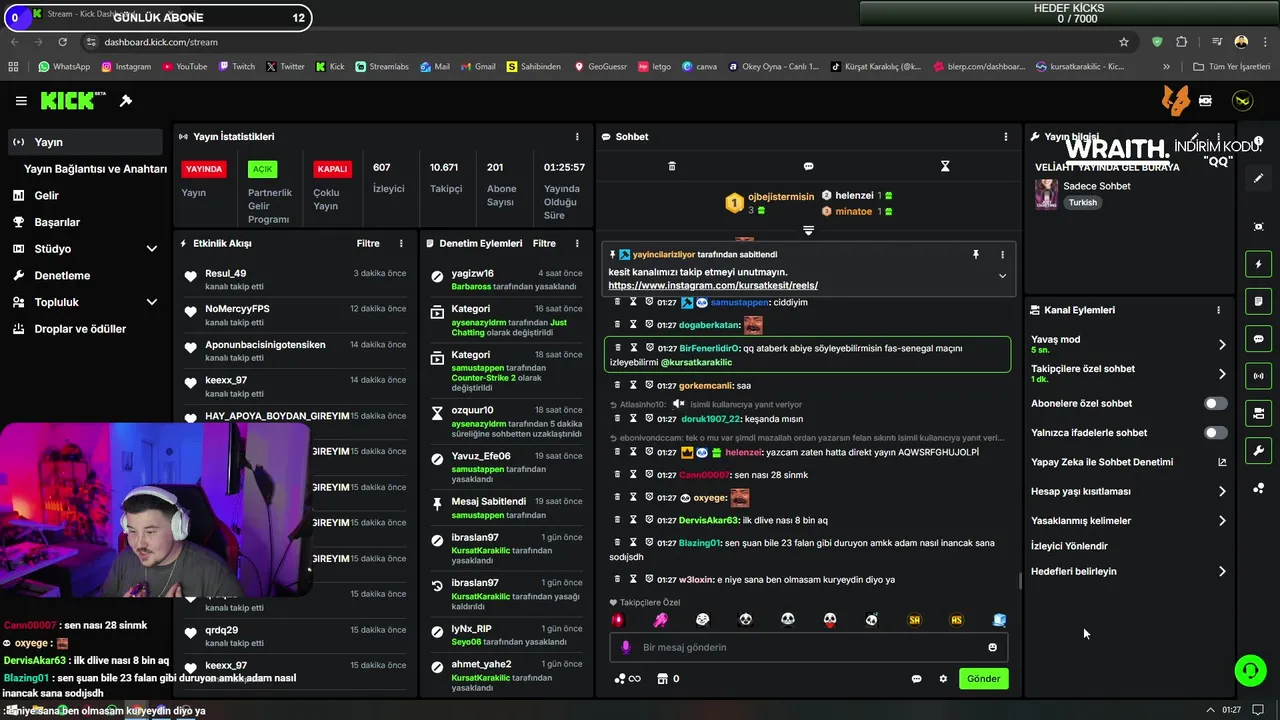Open Denetim Eylemleri three-dot menu

(x=577, y=243)
